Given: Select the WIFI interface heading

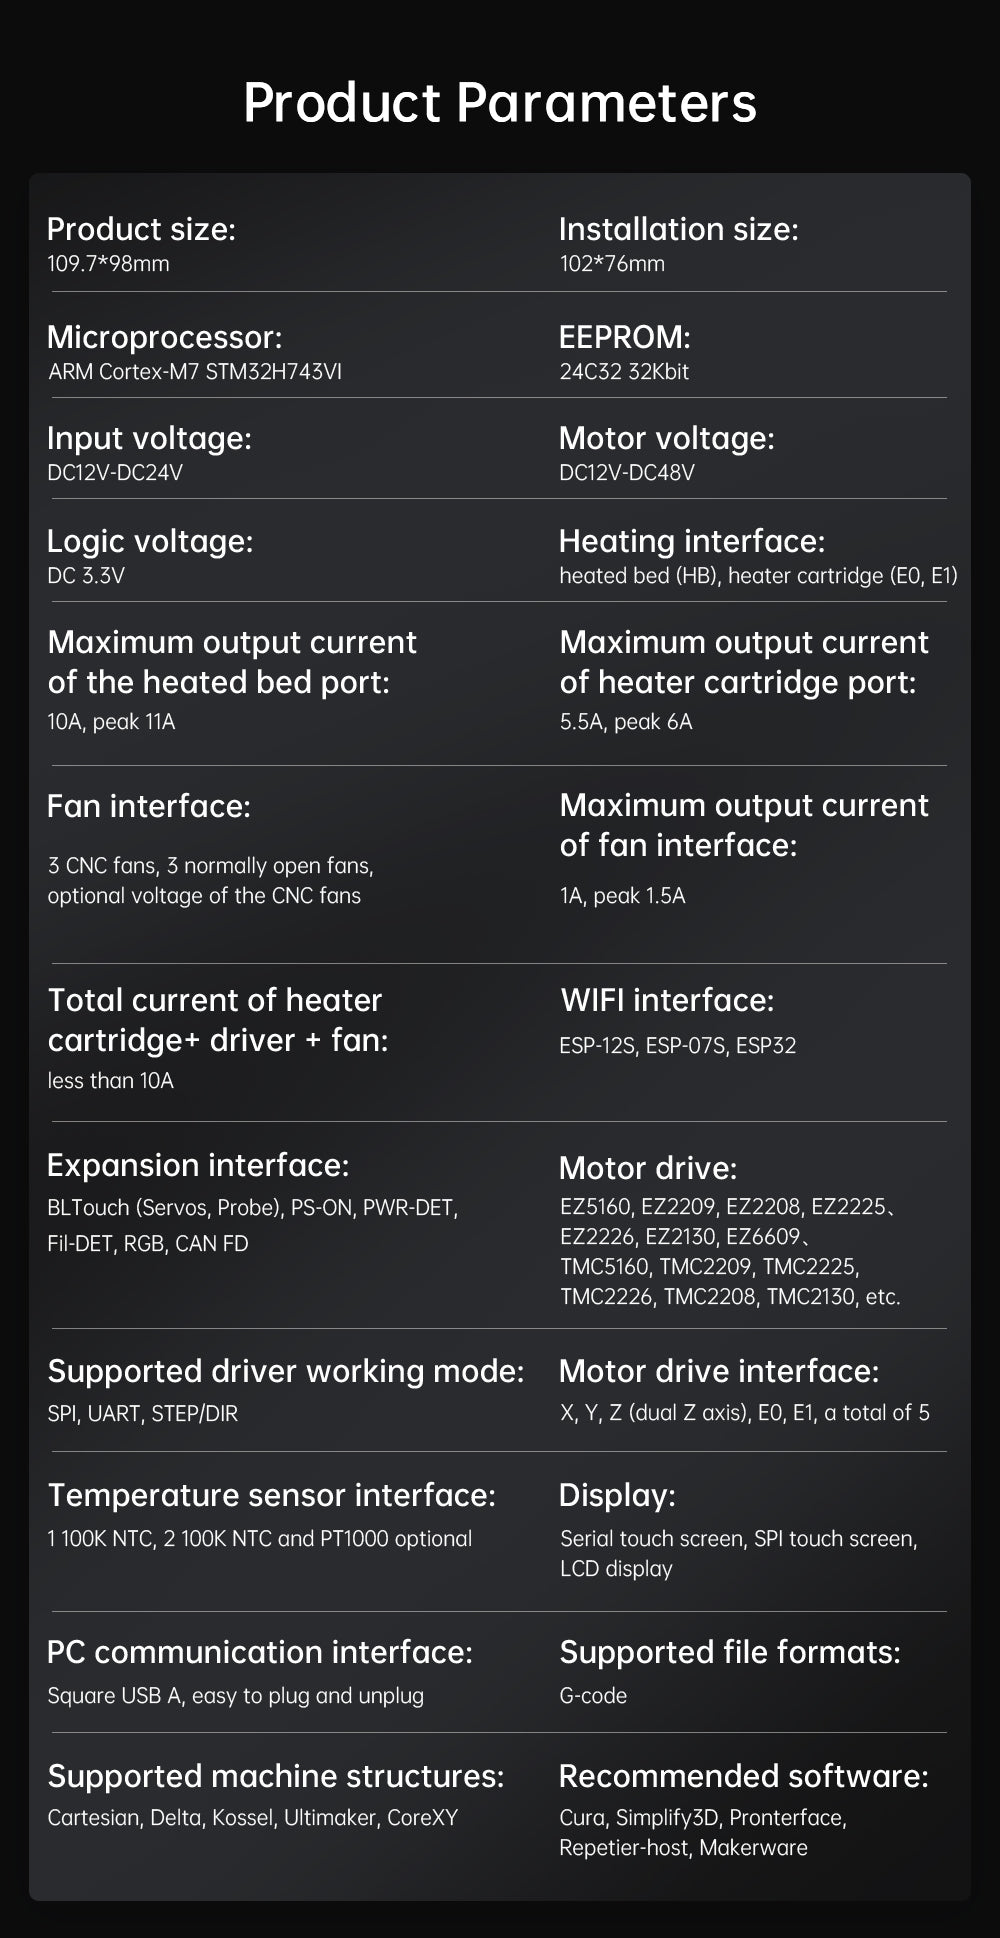Looking at the screenshot, I should (667, 1000).
